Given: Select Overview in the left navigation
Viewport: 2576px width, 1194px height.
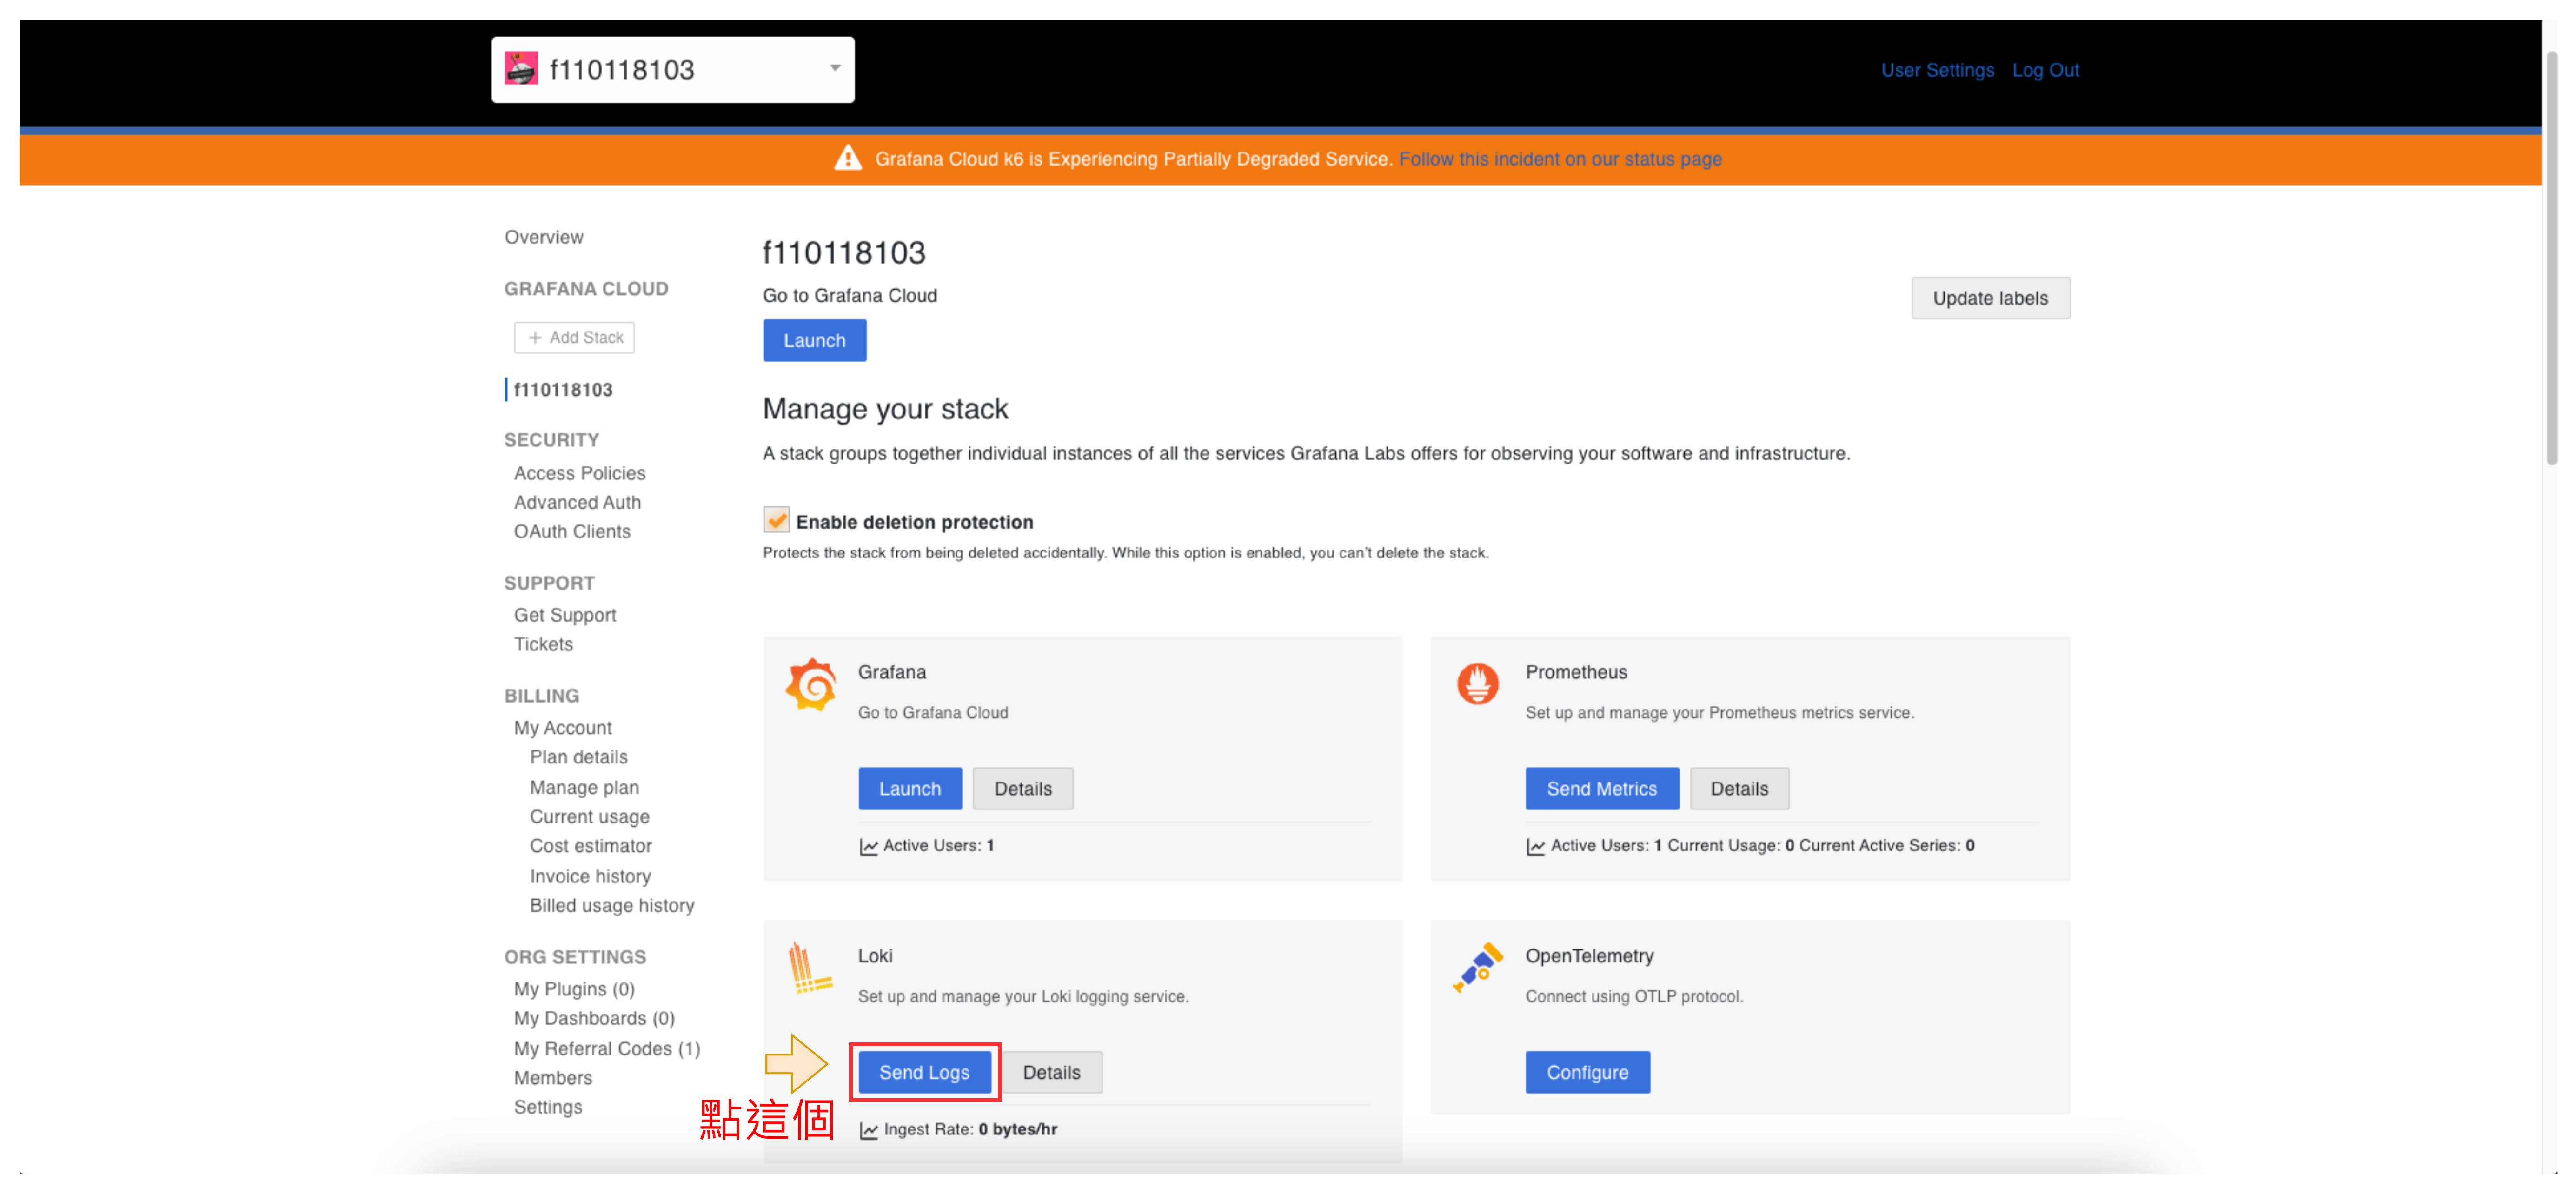Looking at the screenshot, I should pyautogui.click(x=543, y=237).
